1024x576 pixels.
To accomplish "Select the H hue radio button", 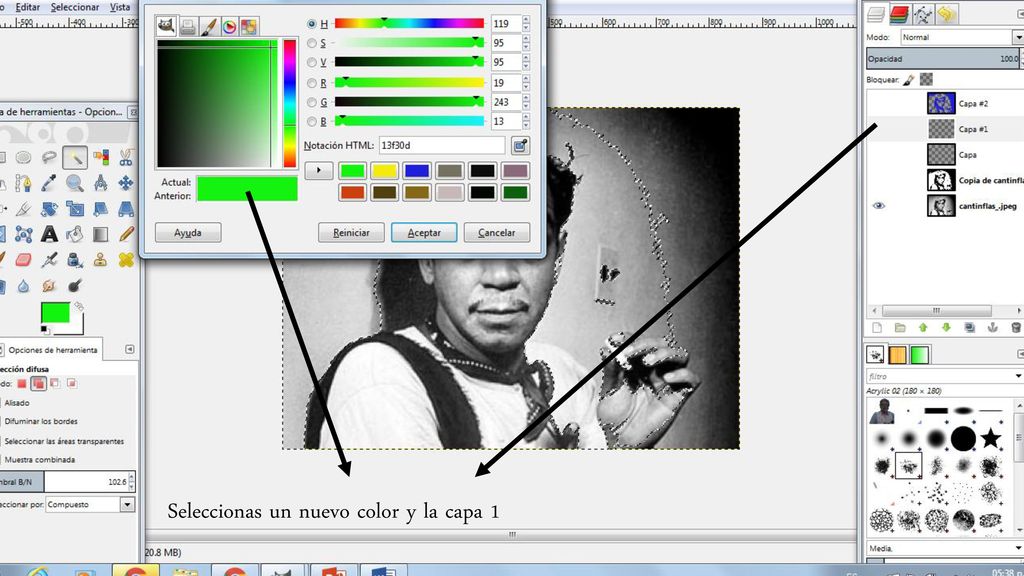I will 312,24.
